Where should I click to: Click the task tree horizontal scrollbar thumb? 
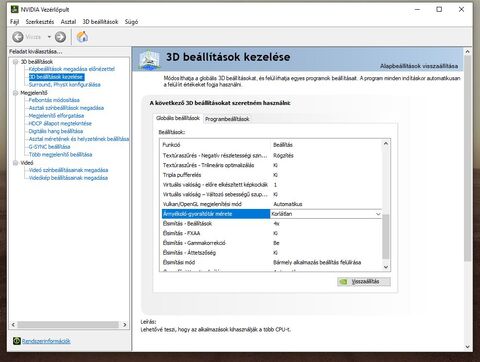point(68,325)
